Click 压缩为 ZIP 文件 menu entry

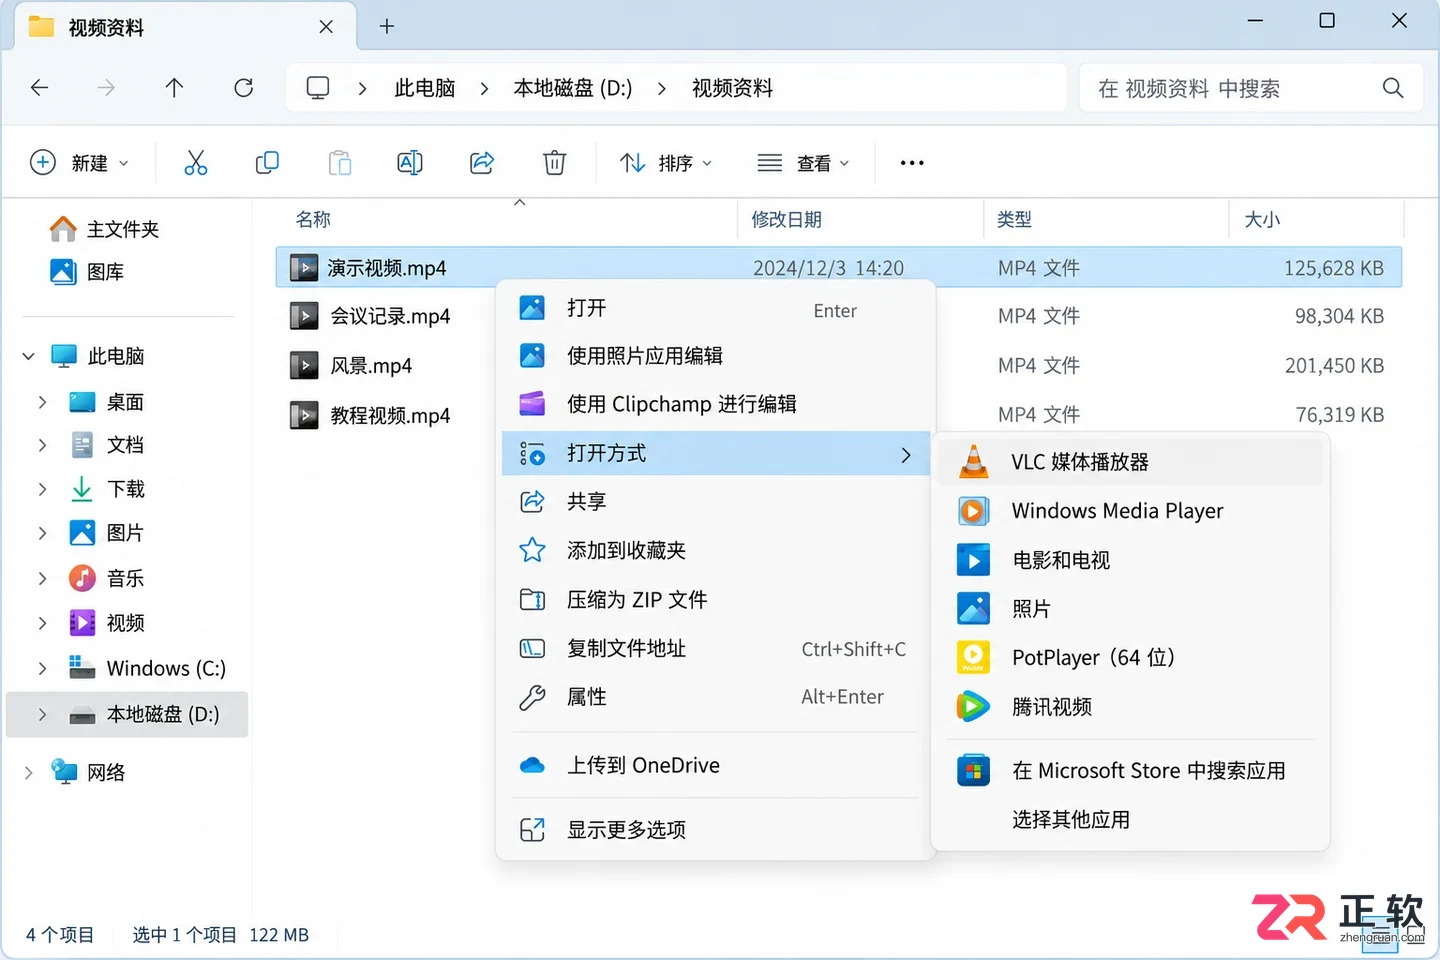tap(716, 600)
